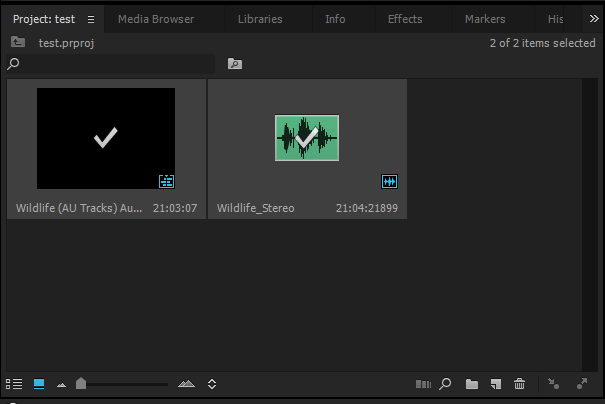Click the zoom in large mountain icon
Screen dimensions: 605x404
187,383
